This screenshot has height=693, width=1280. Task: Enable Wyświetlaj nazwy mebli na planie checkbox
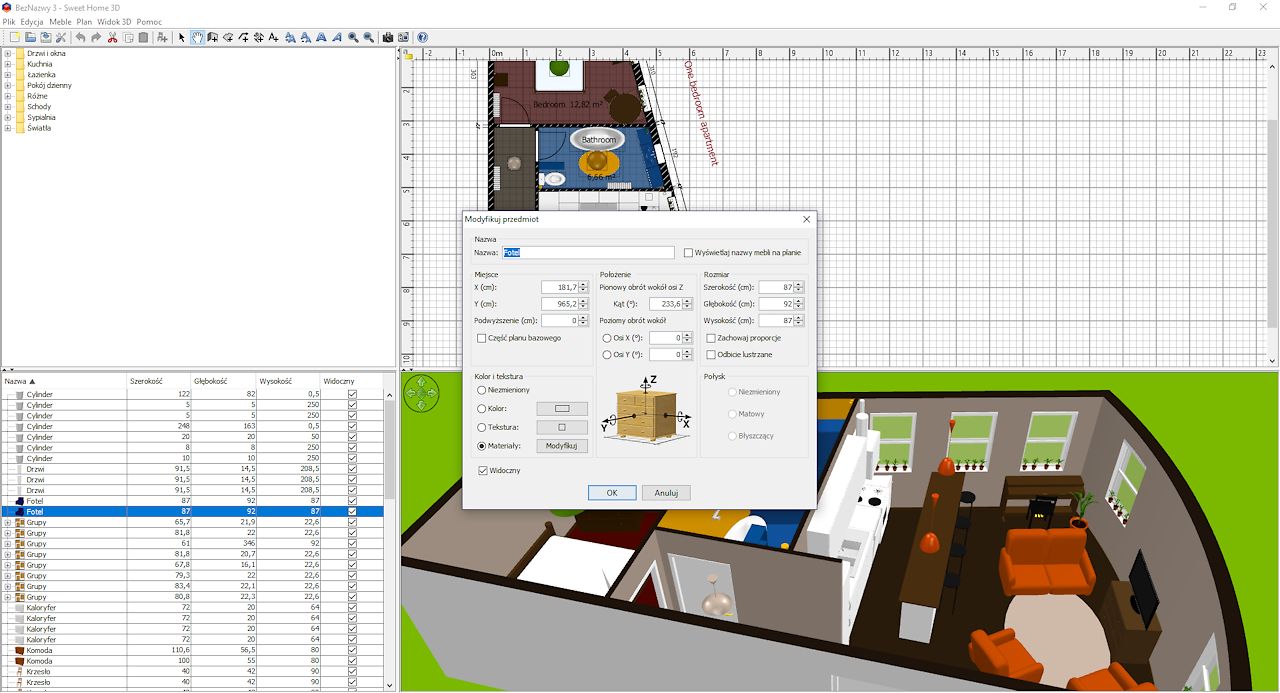coord(688,253)
